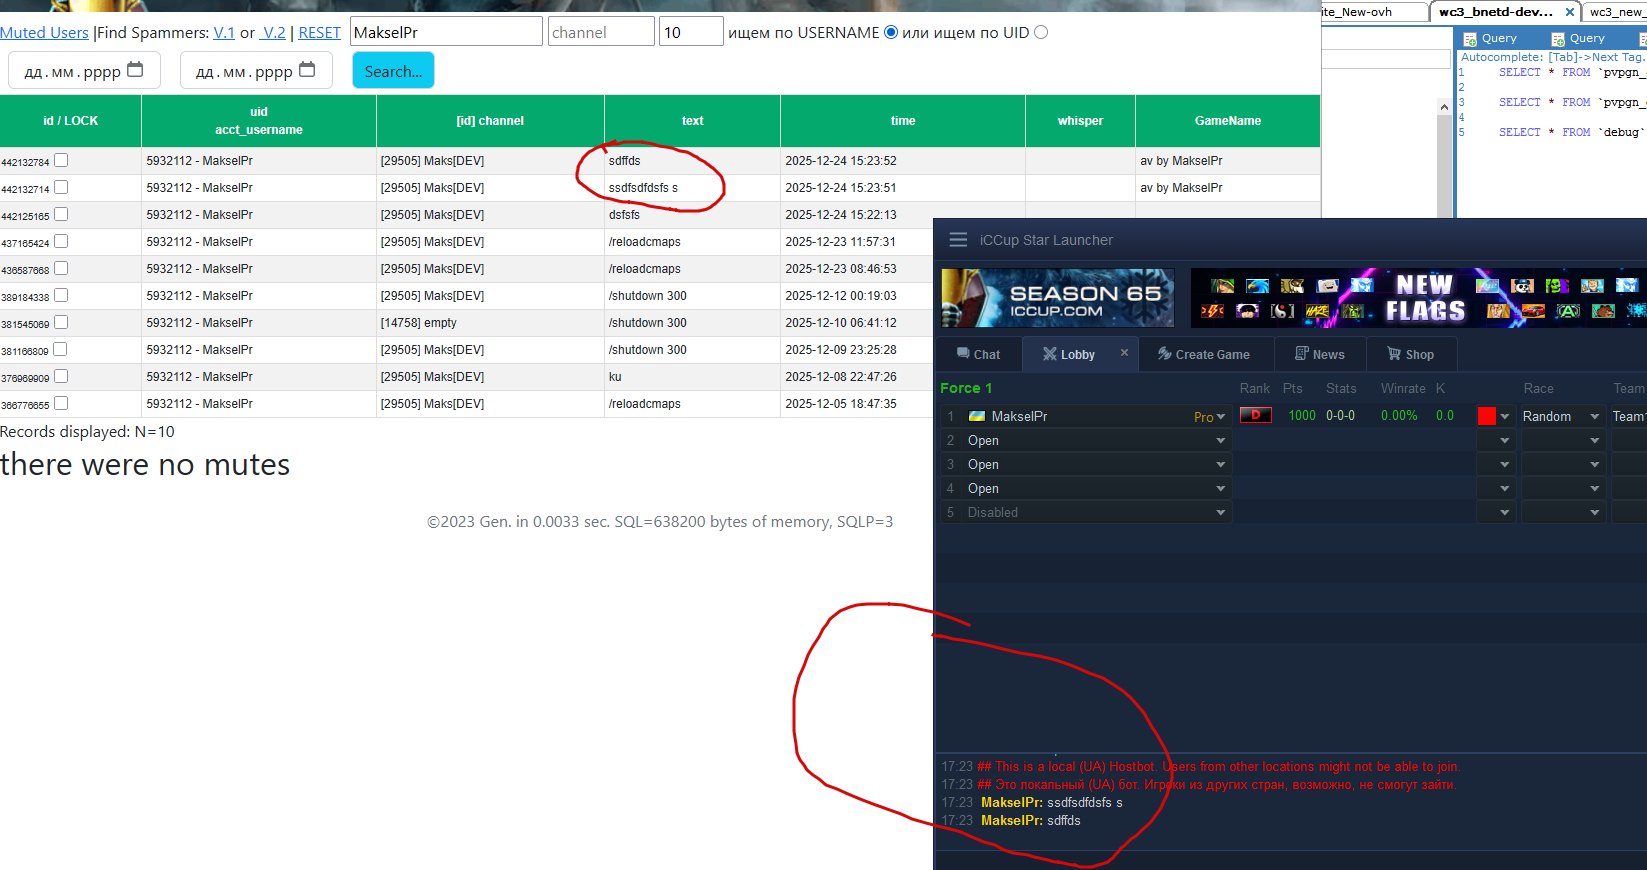Switch to the Chat tab

point(979,354)
